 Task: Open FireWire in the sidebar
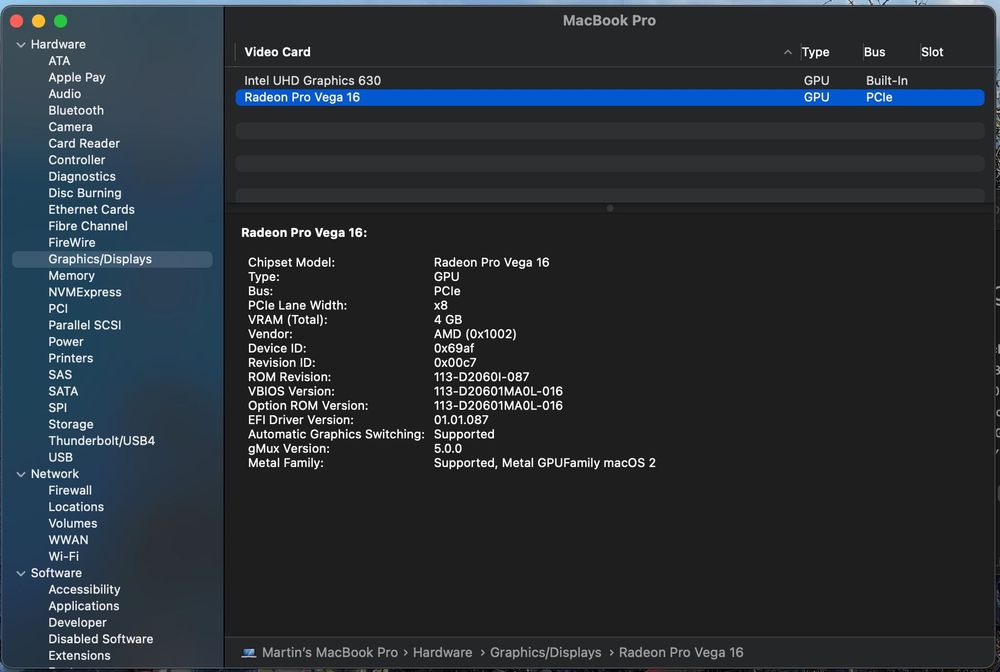point(71,243)
